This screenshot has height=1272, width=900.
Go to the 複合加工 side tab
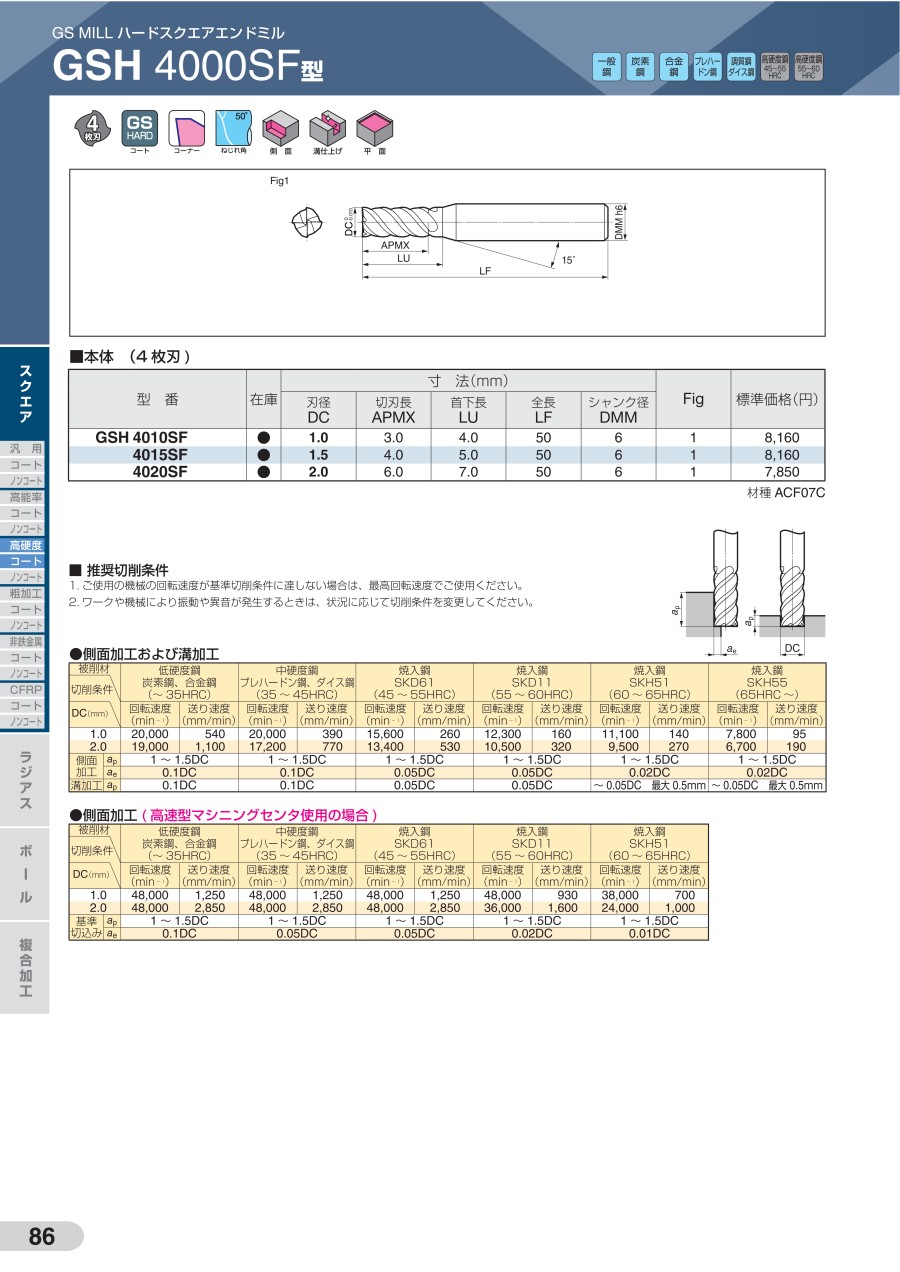pyautogui.click(x=24, y=968)
